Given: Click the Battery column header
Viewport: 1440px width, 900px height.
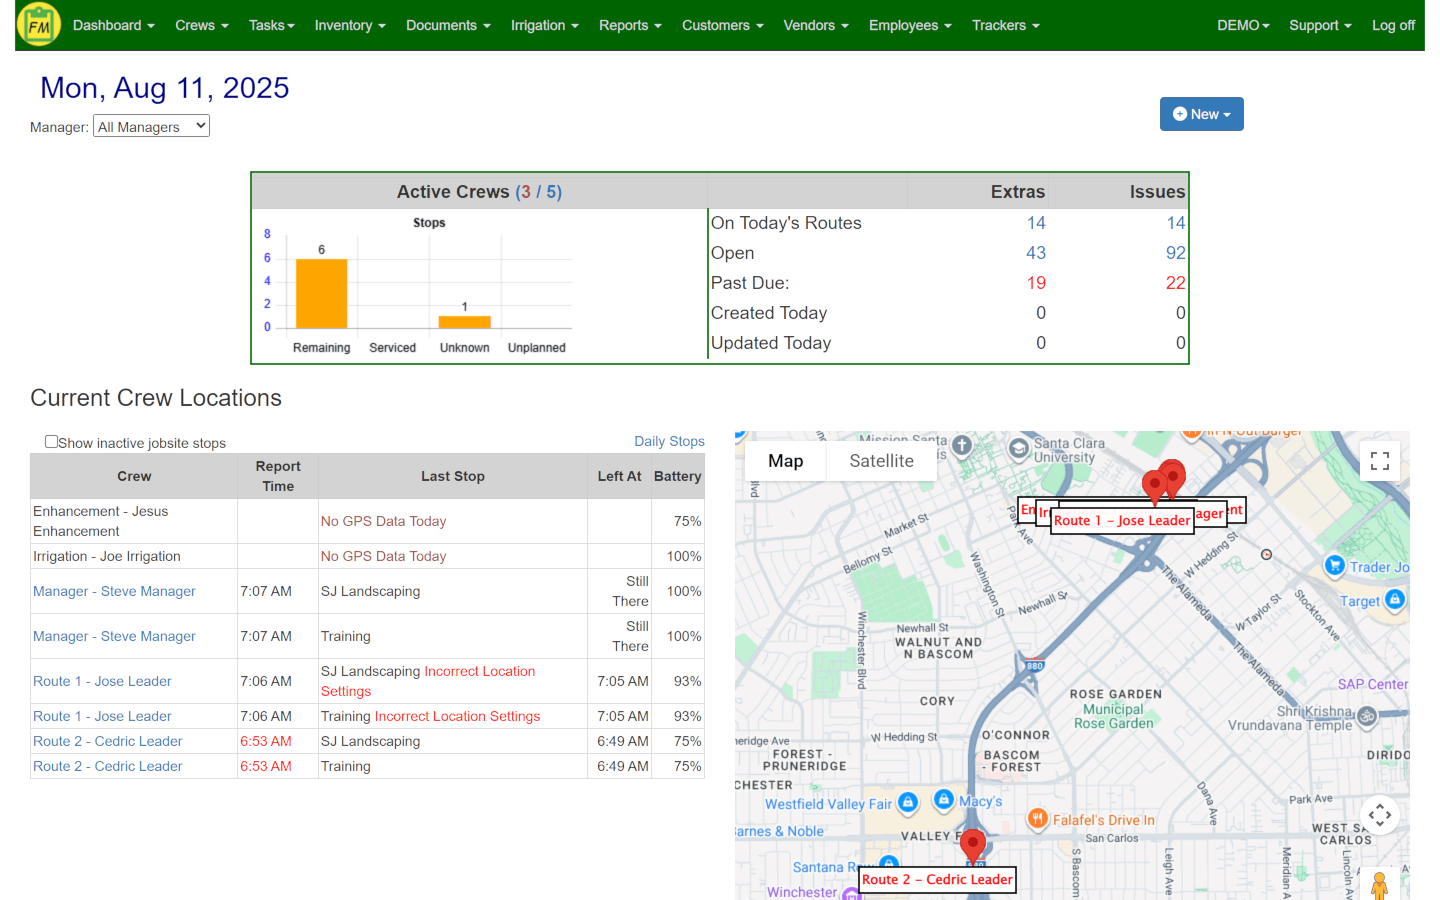Looking at the screenshot, I should (677, 476).
